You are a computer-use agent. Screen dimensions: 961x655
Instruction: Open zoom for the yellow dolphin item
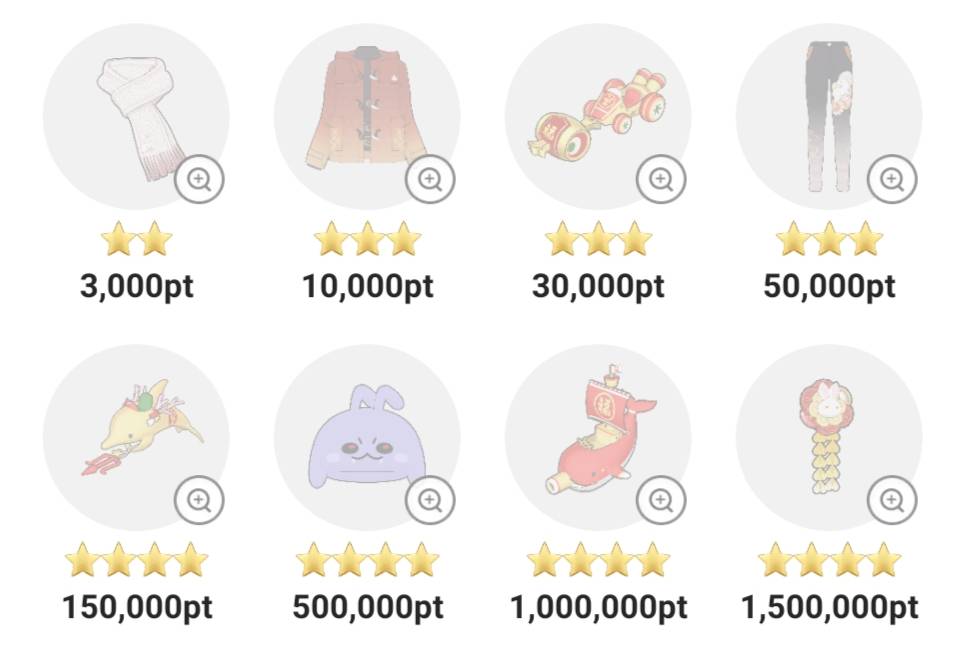coord(199,498)
